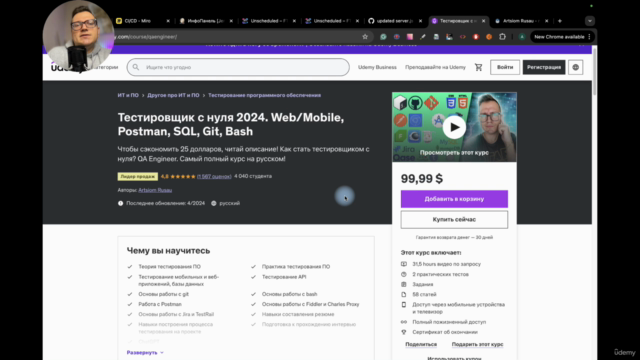The image size is (640, 360).
Task: Click the Лидер продаж badge
Action: (x=138, y=176)
